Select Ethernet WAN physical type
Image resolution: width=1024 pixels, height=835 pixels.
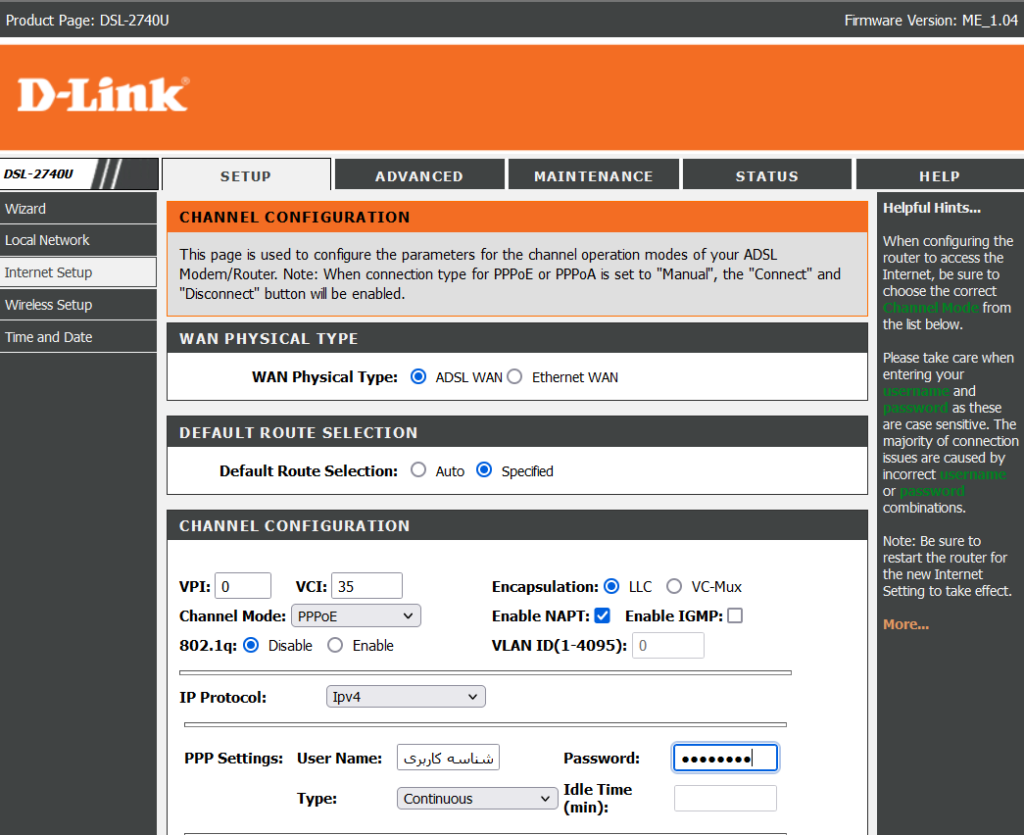click(x=515, y=377)
